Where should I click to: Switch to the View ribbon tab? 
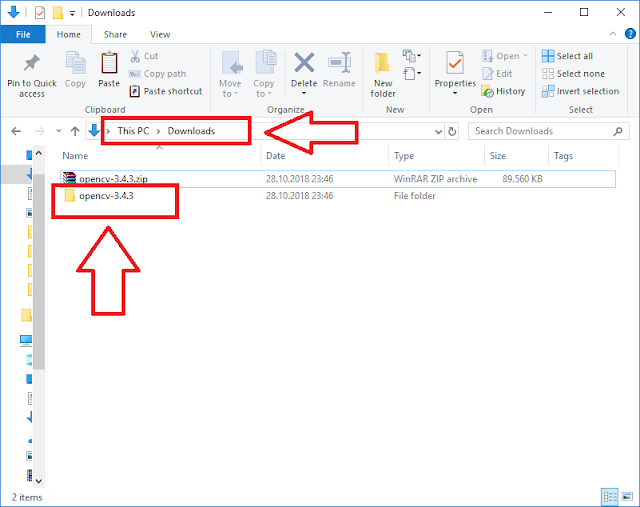(x=160, y=35)
